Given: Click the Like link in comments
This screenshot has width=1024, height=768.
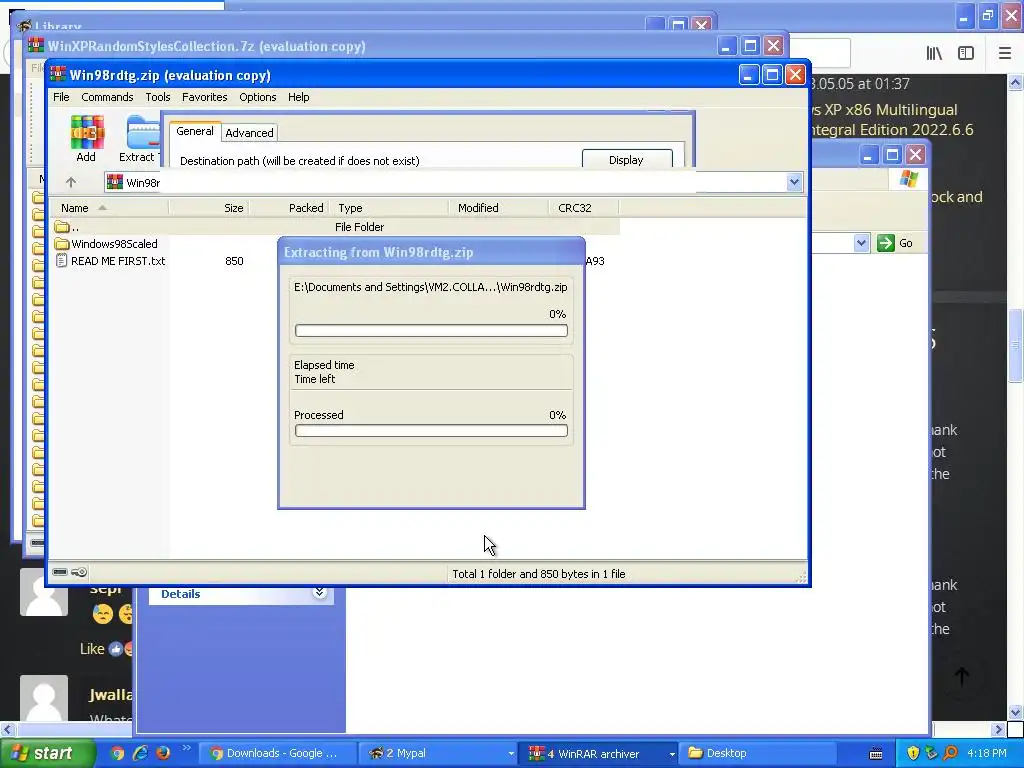Looking at the screenshot, I should pos(92,648).
